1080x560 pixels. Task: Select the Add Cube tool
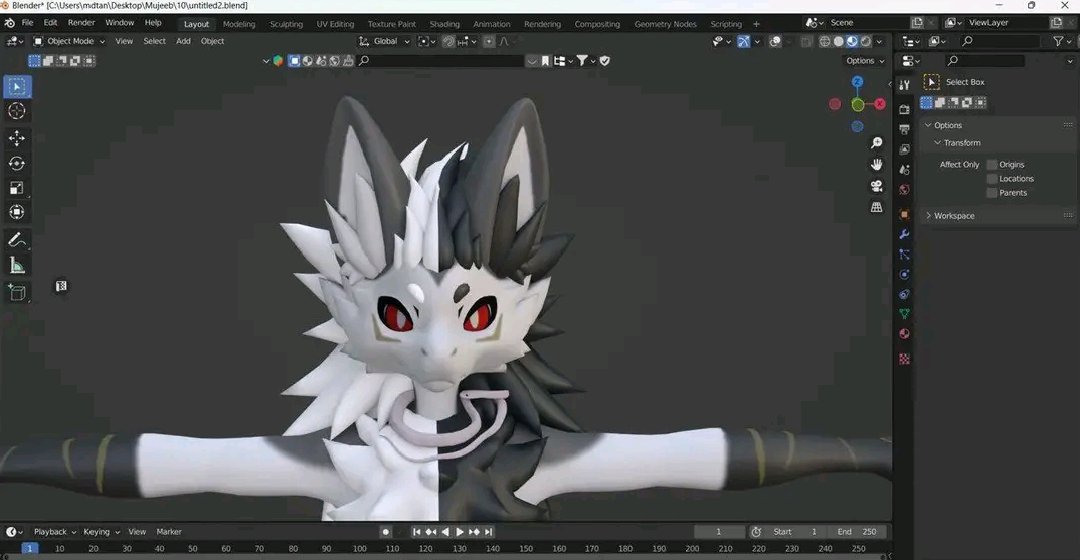(x=17, y=293)
